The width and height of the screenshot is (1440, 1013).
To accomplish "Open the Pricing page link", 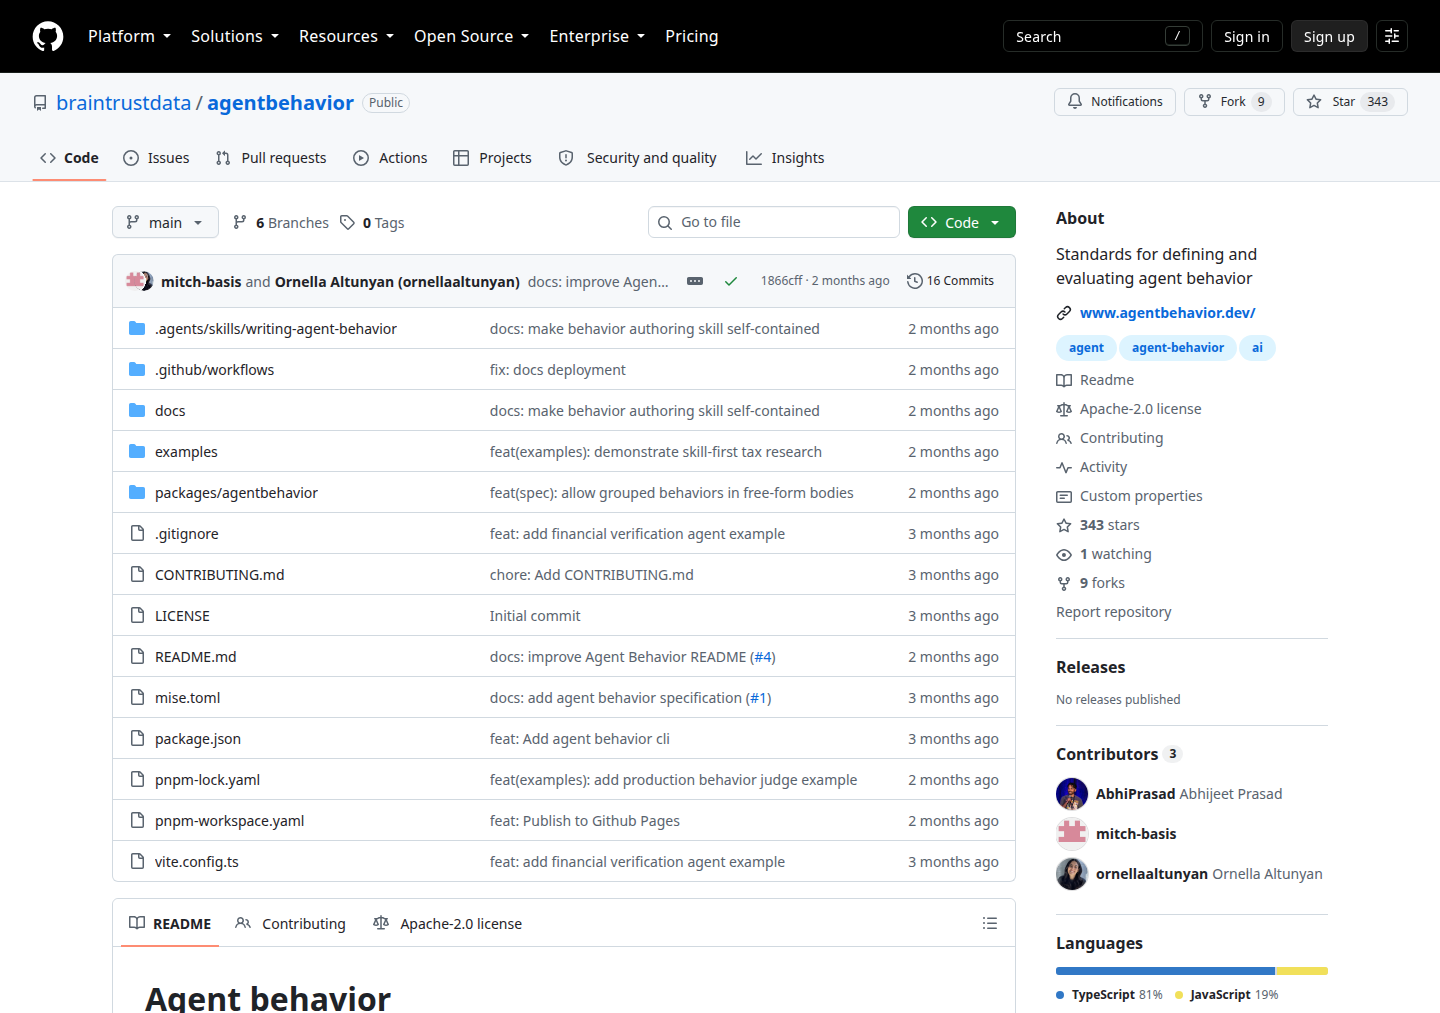I will [x=691, y=36].
